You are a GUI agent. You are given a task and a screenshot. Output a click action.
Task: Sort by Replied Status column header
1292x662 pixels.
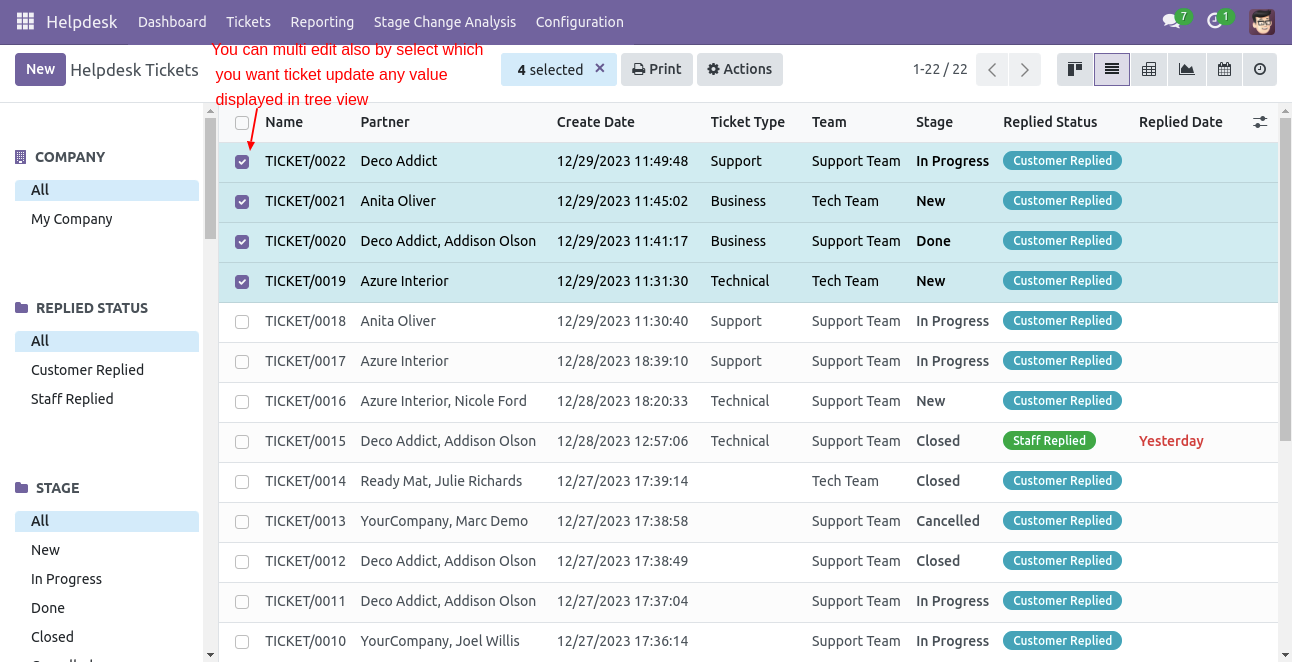(x=1050, y=122)
